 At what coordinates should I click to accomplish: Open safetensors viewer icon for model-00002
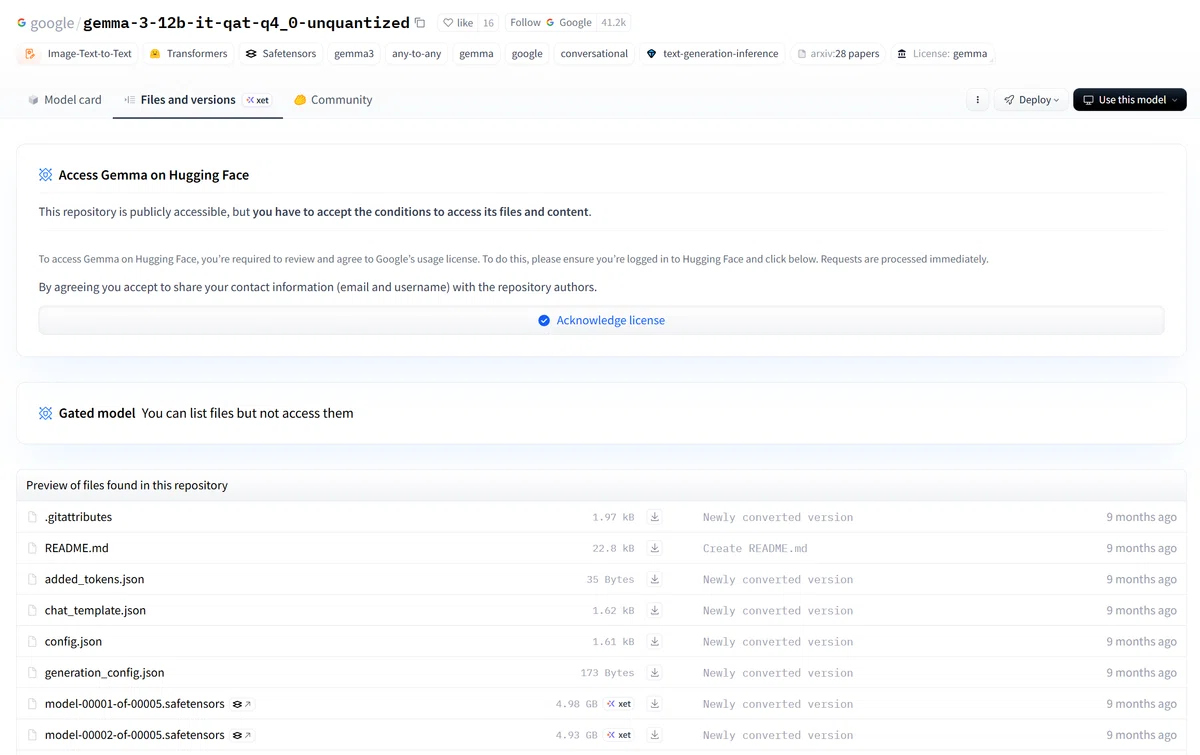tap(242, 735)
